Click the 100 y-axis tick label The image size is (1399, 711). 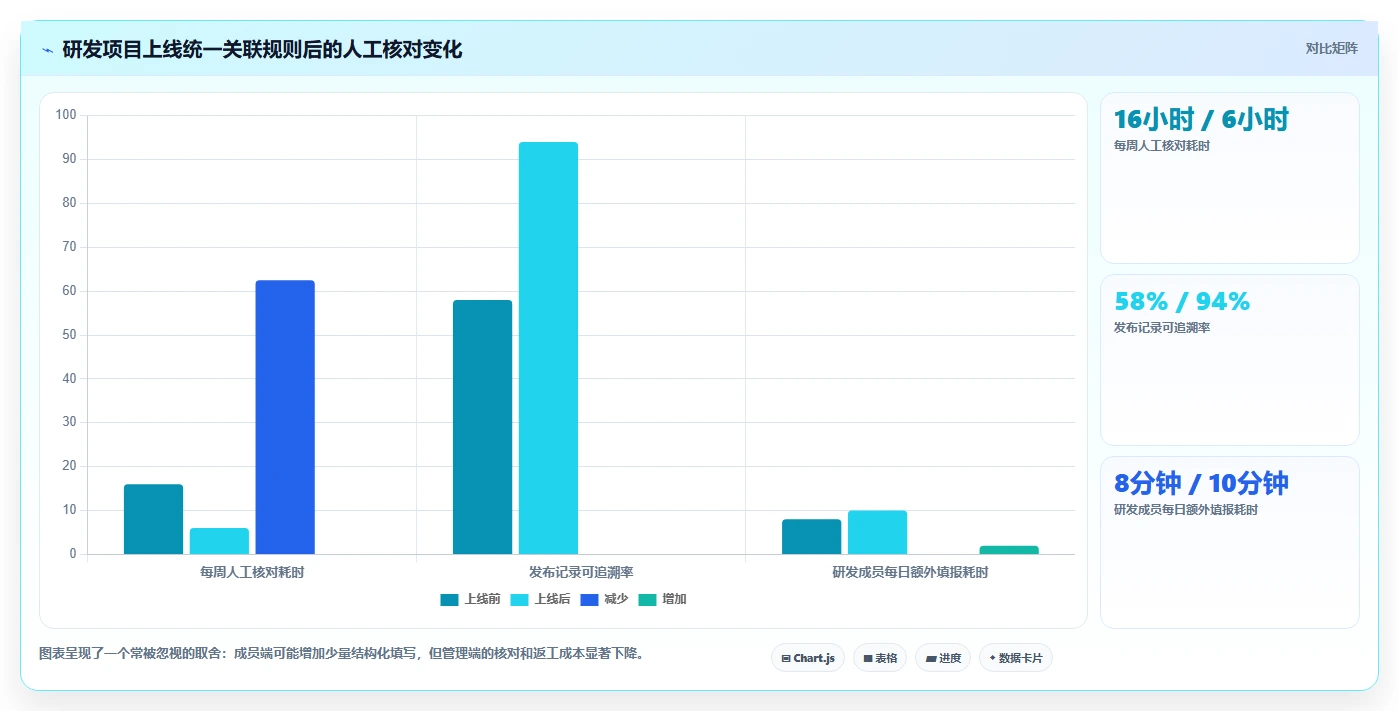(x=66, y=115)
